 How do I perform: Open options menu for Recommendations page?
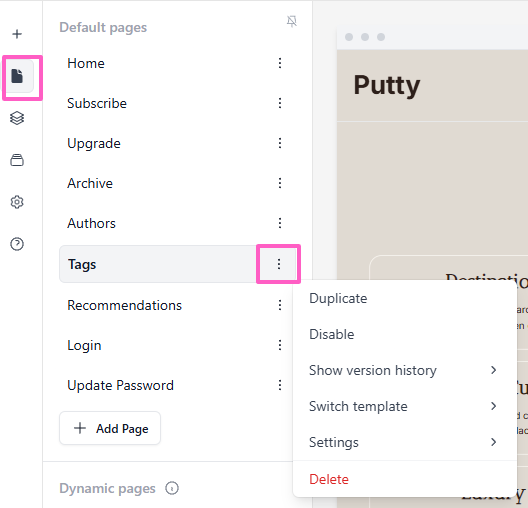point(280,305)
